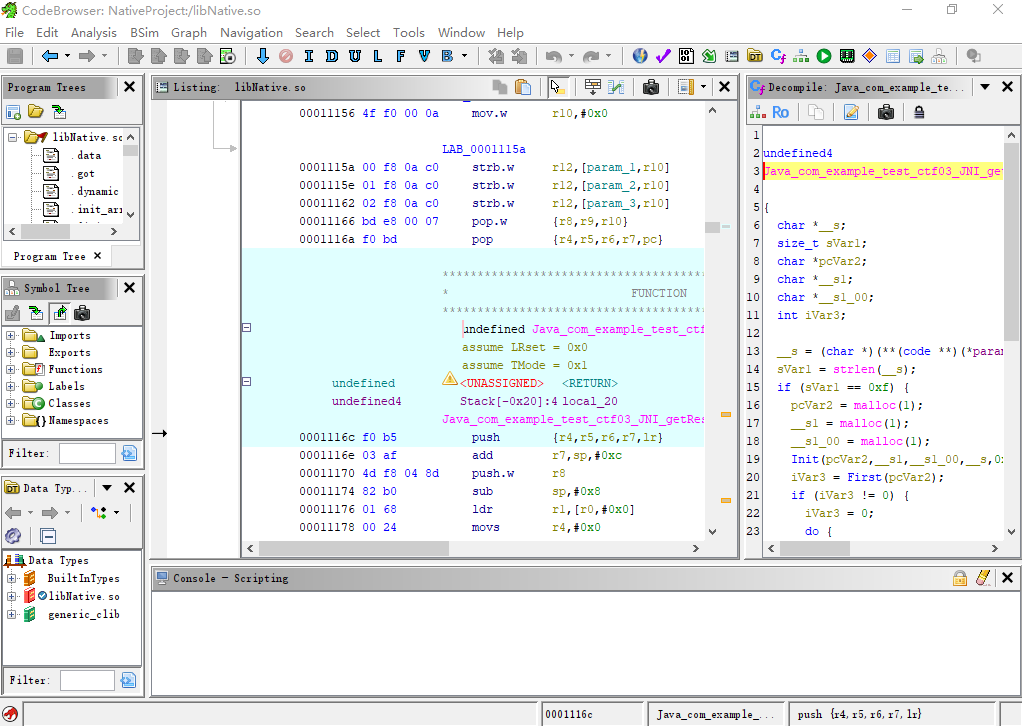
Task: Click the gear icon in Data Type Manager
Action: point(13,536)
